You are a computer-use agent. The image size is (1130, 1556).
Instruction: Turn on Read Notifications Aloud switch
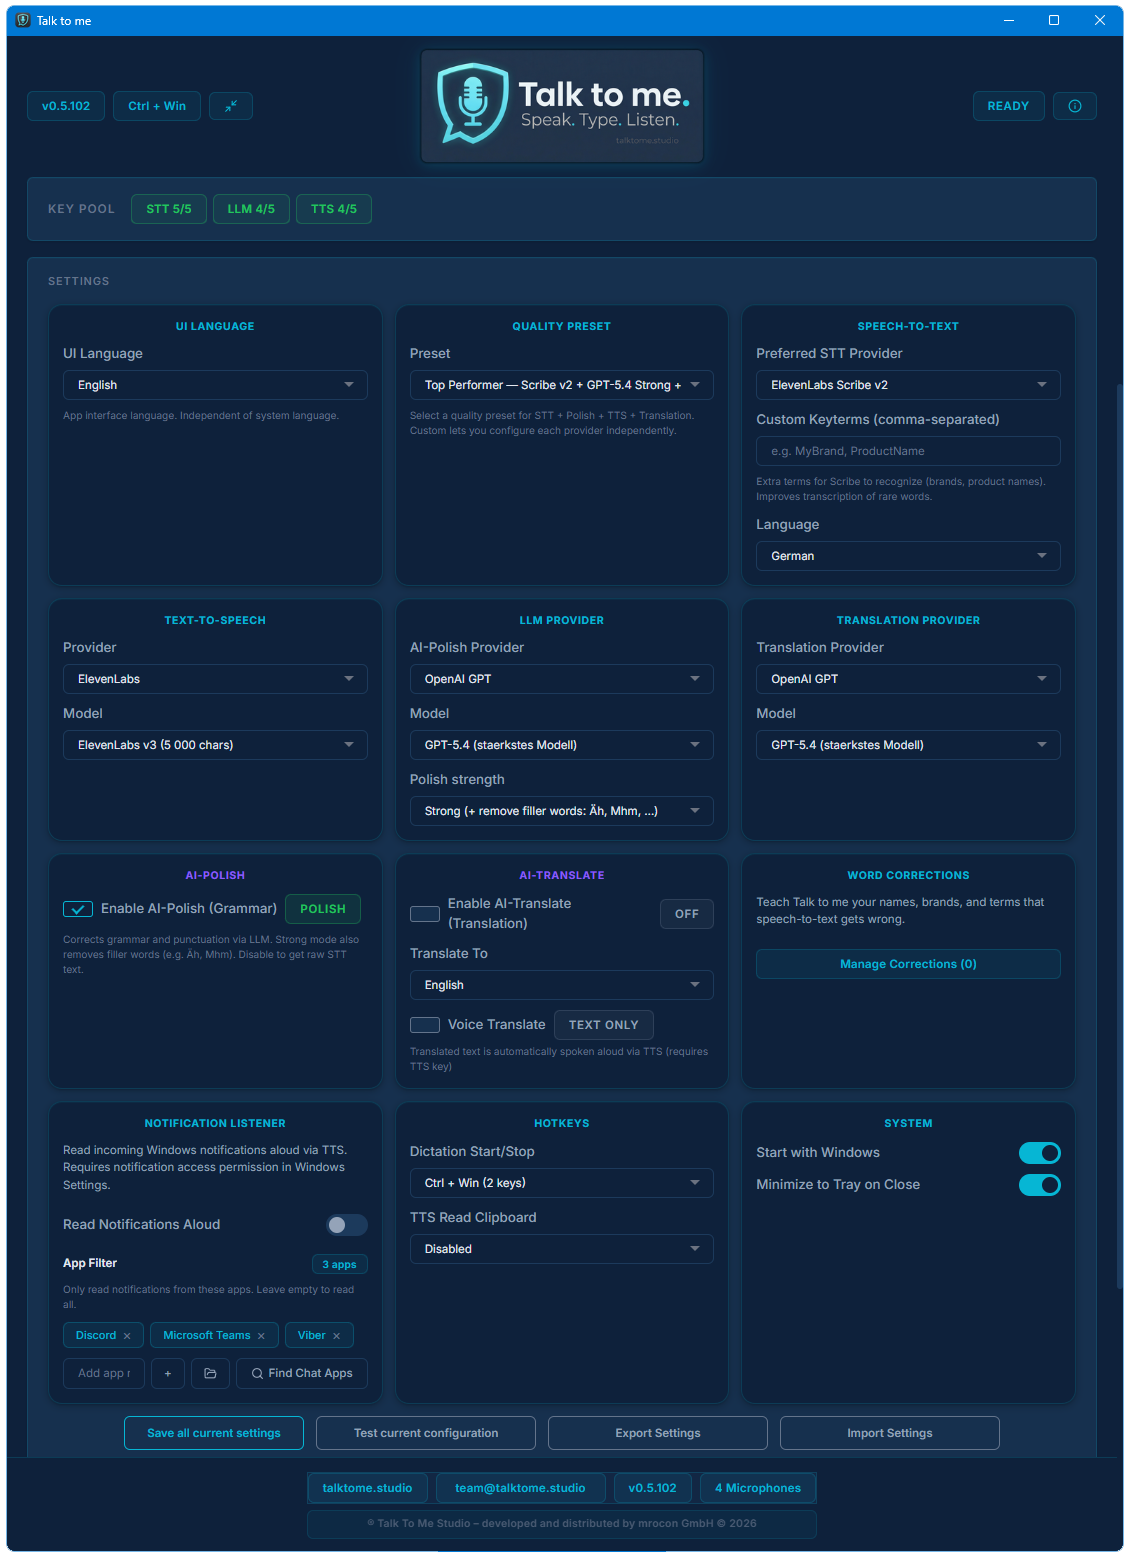tap(347, 1225)
